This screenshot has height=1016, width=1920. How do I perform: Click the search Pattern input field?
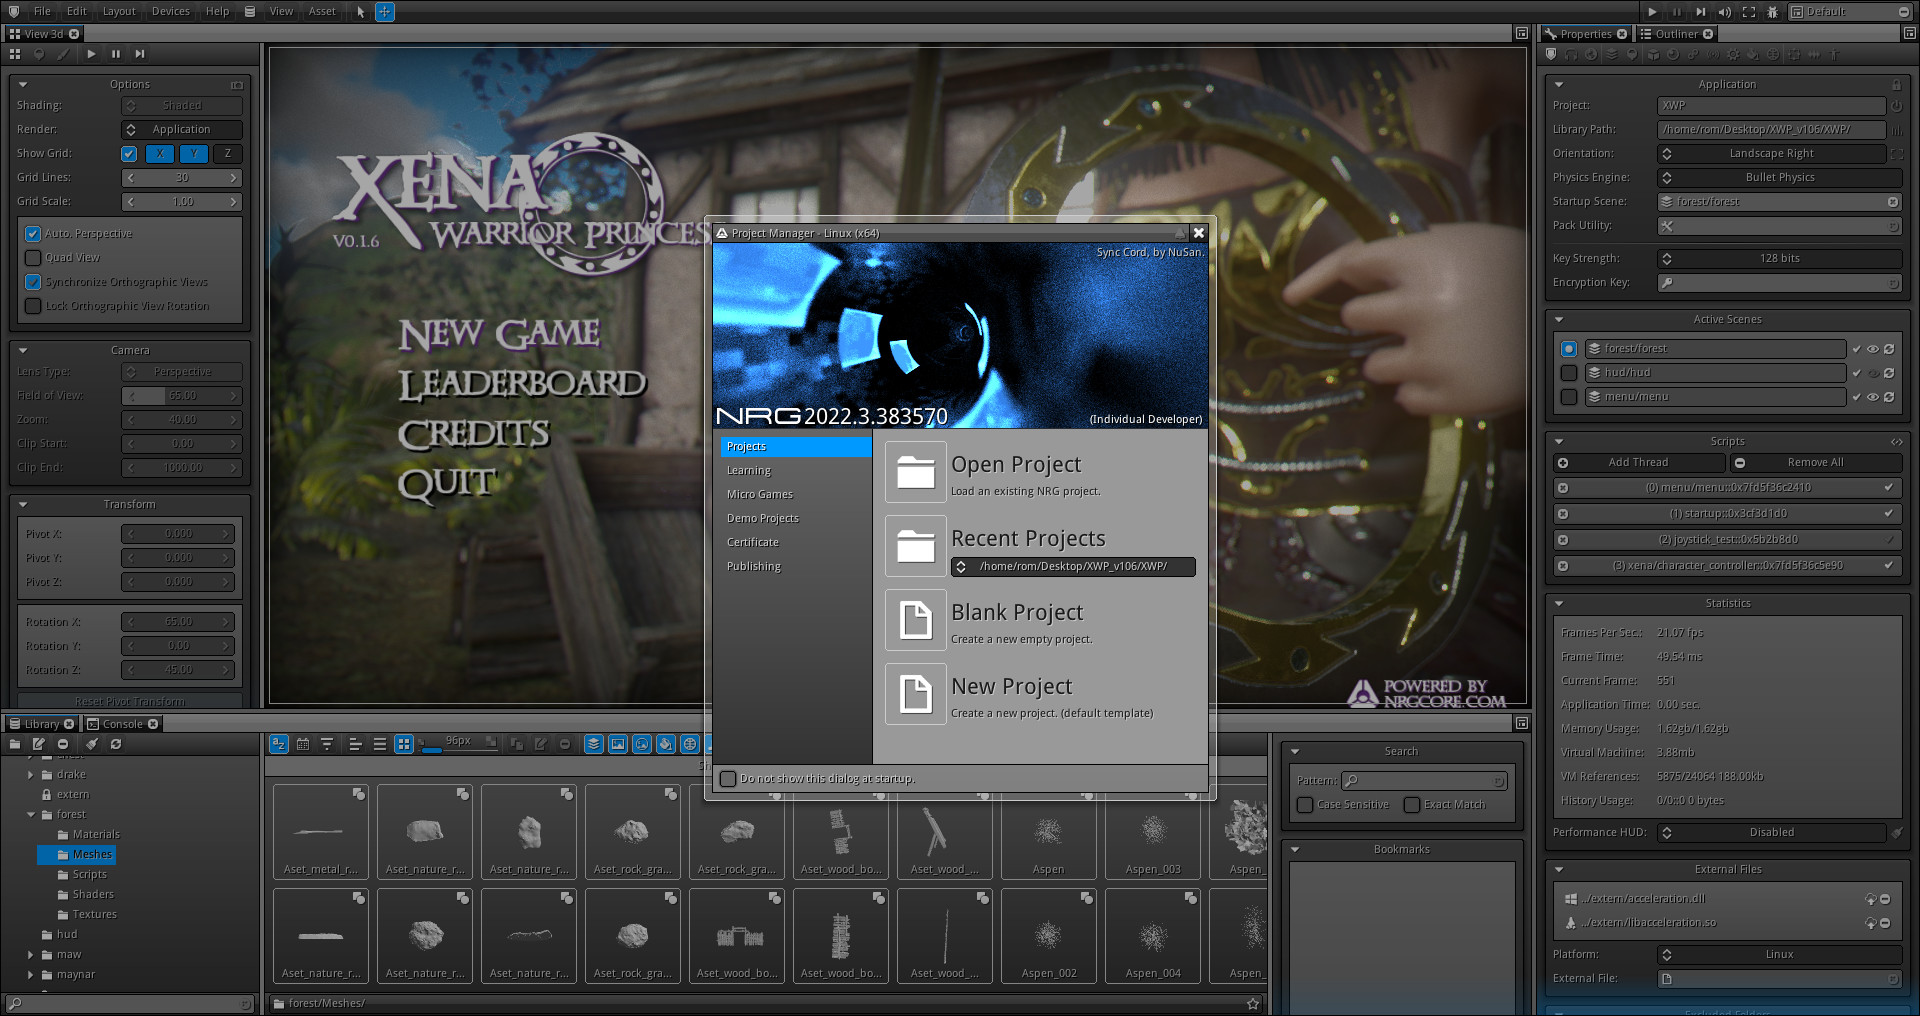tap(1424, 781)
